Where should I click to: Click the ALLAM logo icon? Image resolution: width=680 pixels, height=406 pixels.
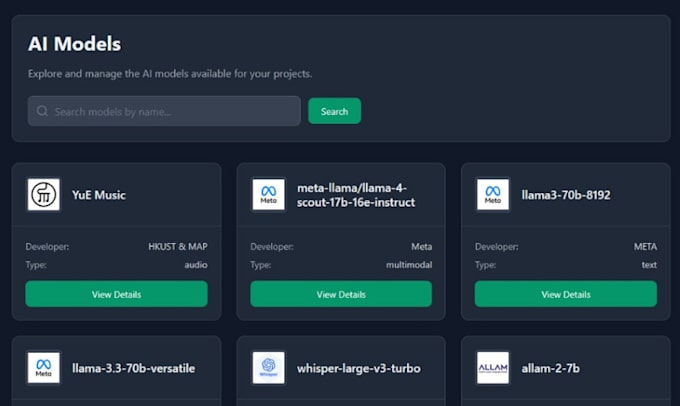(x=493, y=368)
